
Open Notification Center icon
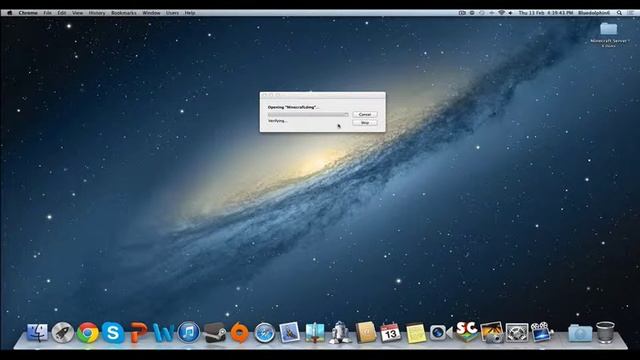(631, 13)
